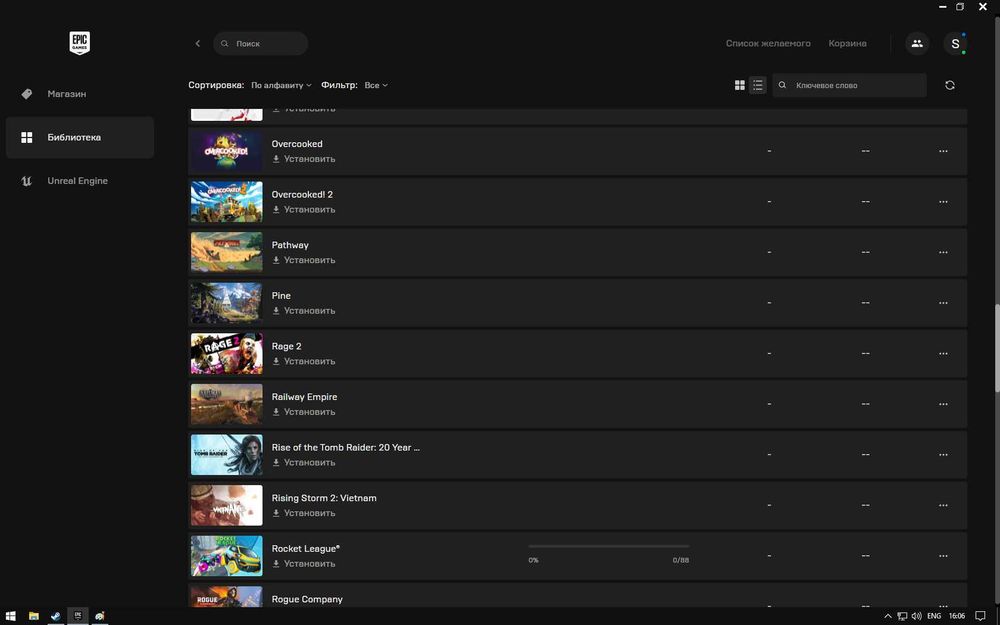Click Установить under Rocket League
Viewport: 1000px width, 625px height.
coord(304,564)
